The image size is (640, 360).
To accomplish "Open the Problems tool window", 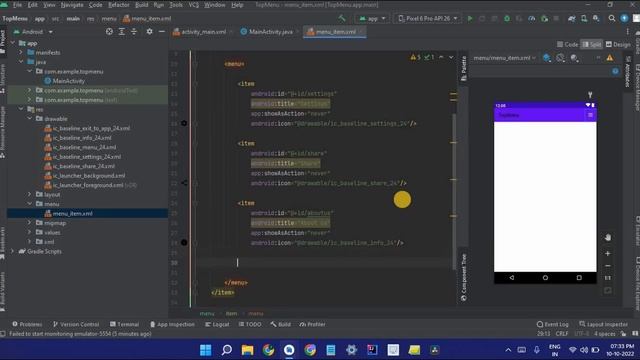I will 27,324.
